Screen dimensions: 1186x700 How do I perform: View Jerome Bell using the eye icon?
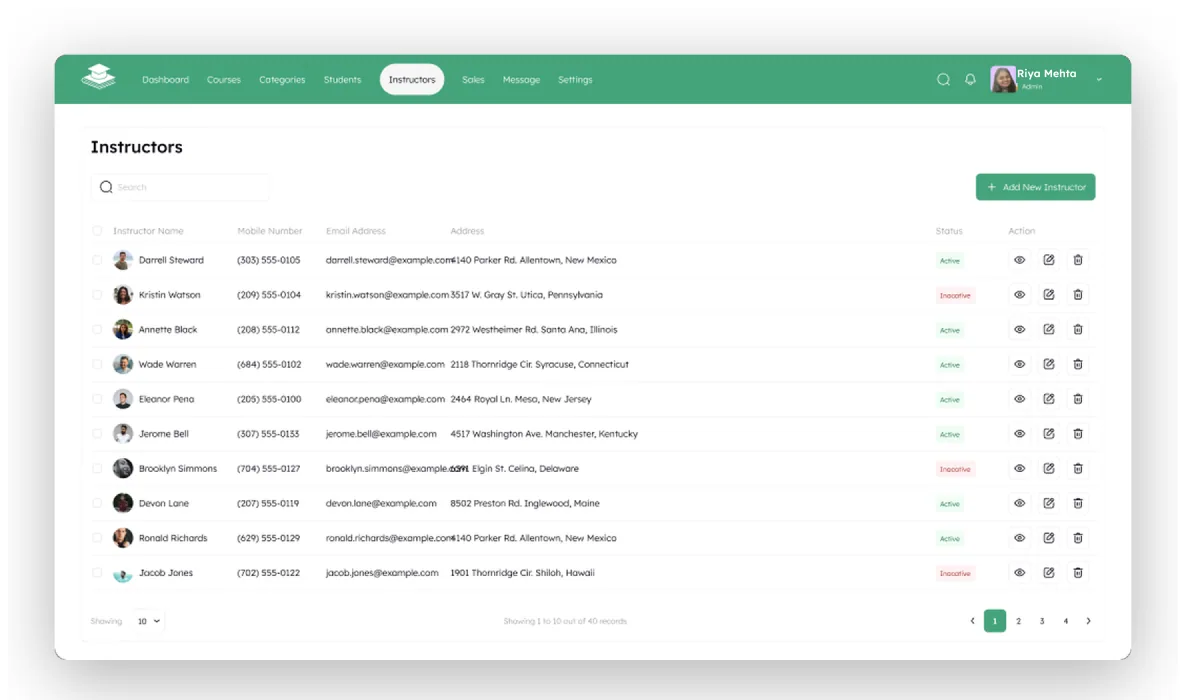coord(1020,434)
